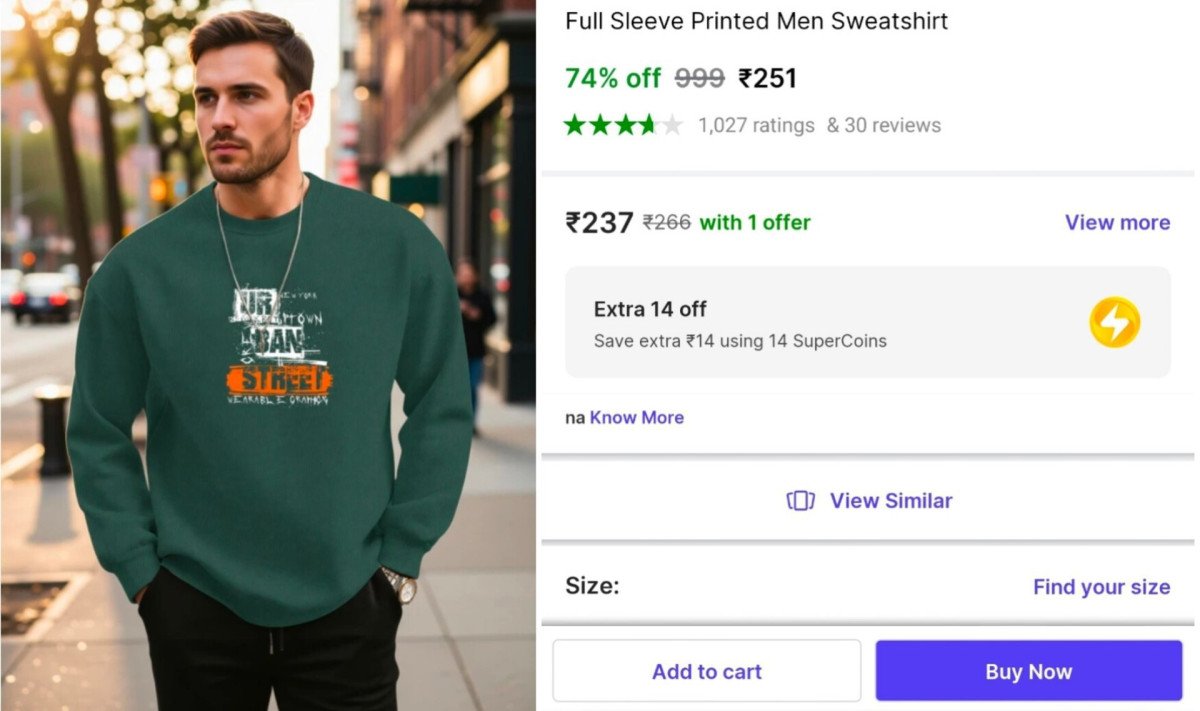Open the Find your size guide
This screenshot has width=1200, height=711.
pos(1101,587)
